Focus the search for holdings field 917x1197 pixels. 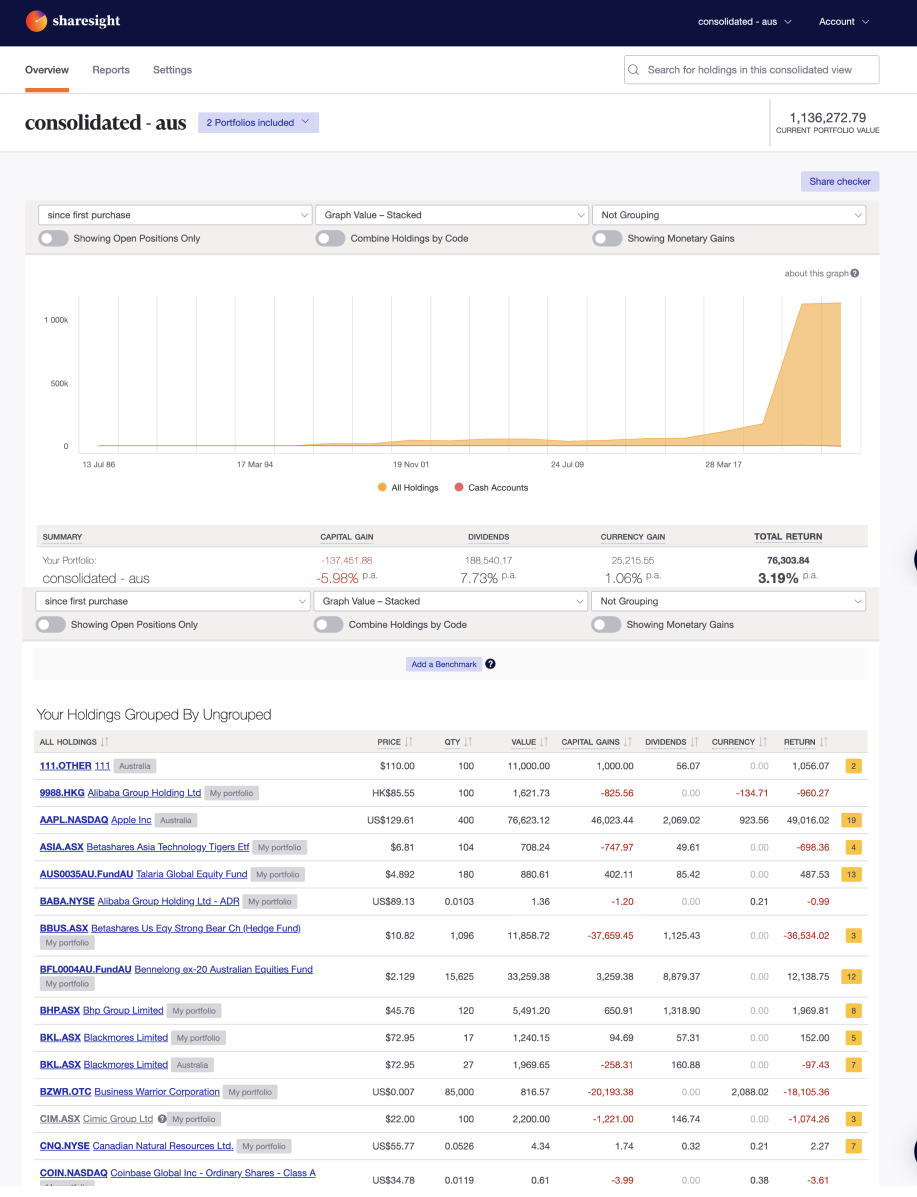click(751, 69)
